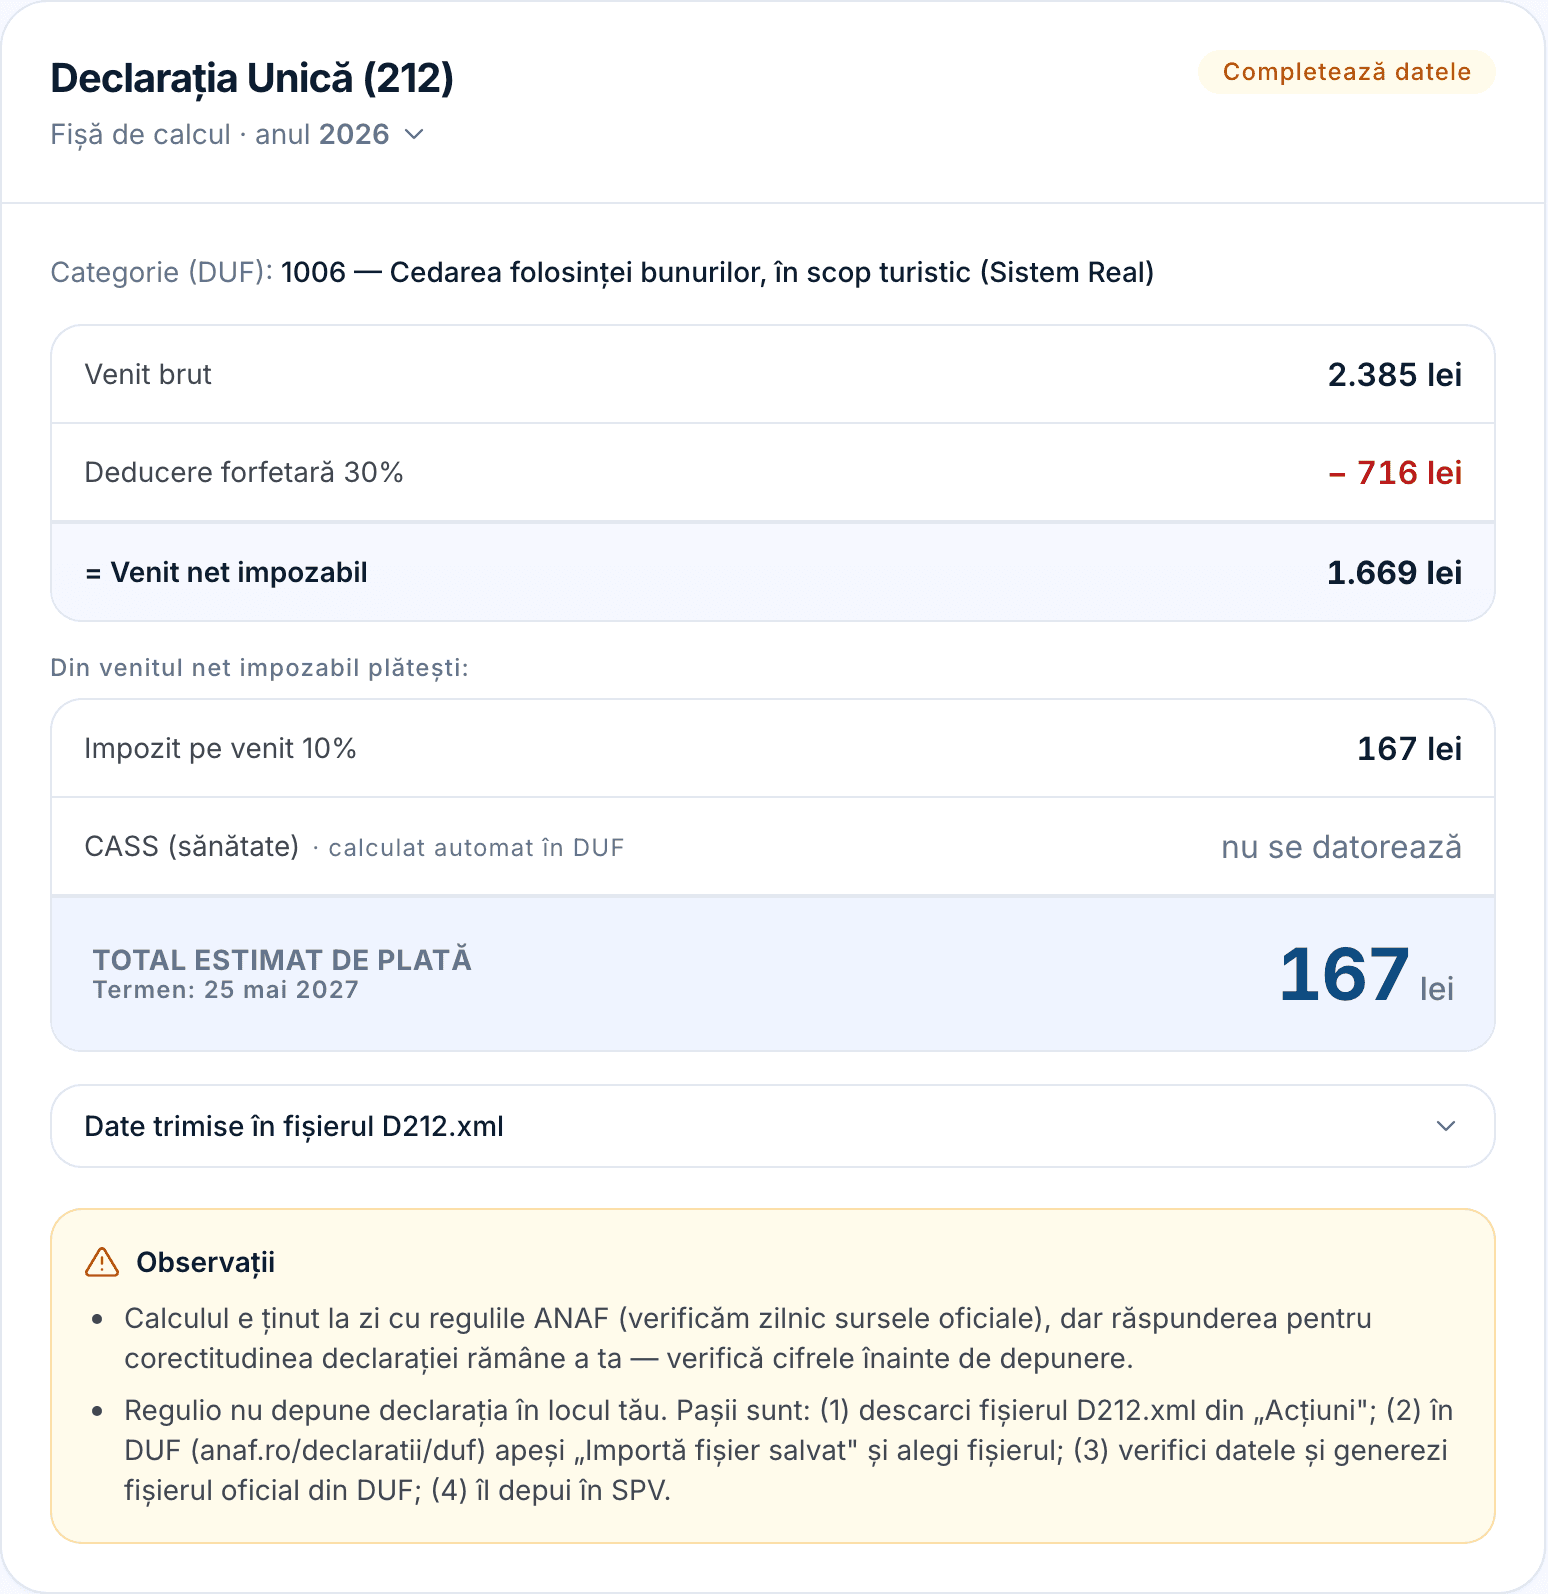Click the Venit net impozabil label
The width and height of the screenshot is (1548, 1594).
227,572
